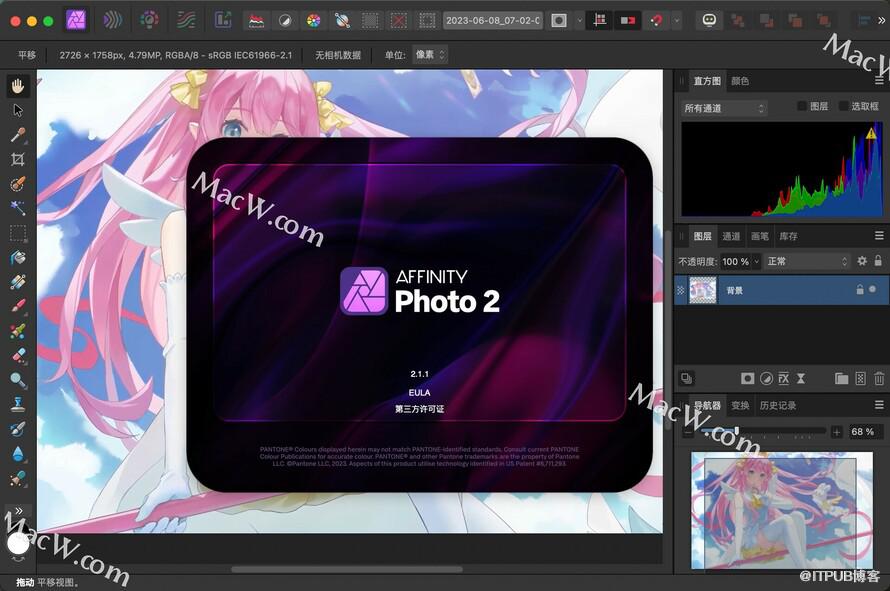Click the histogram warning triangle icon

click(x=871, y=133)
